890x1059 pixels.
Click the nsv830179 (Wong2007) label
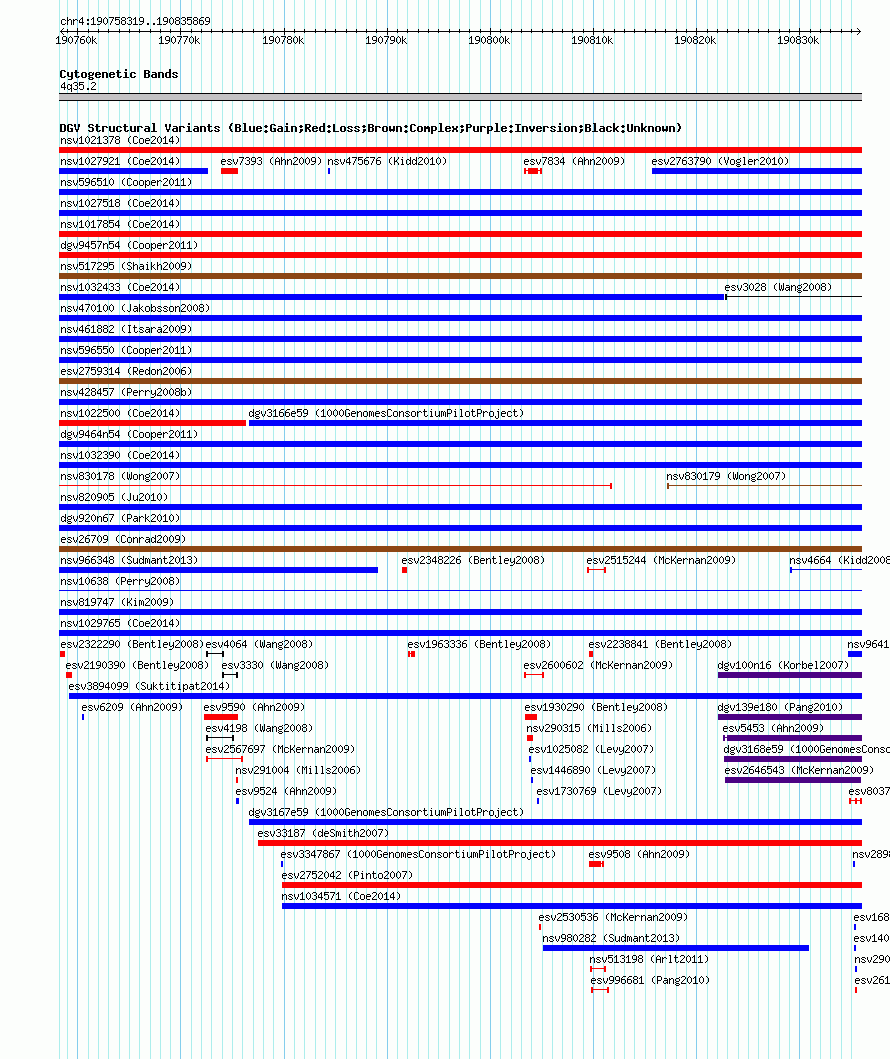(726, 476)
